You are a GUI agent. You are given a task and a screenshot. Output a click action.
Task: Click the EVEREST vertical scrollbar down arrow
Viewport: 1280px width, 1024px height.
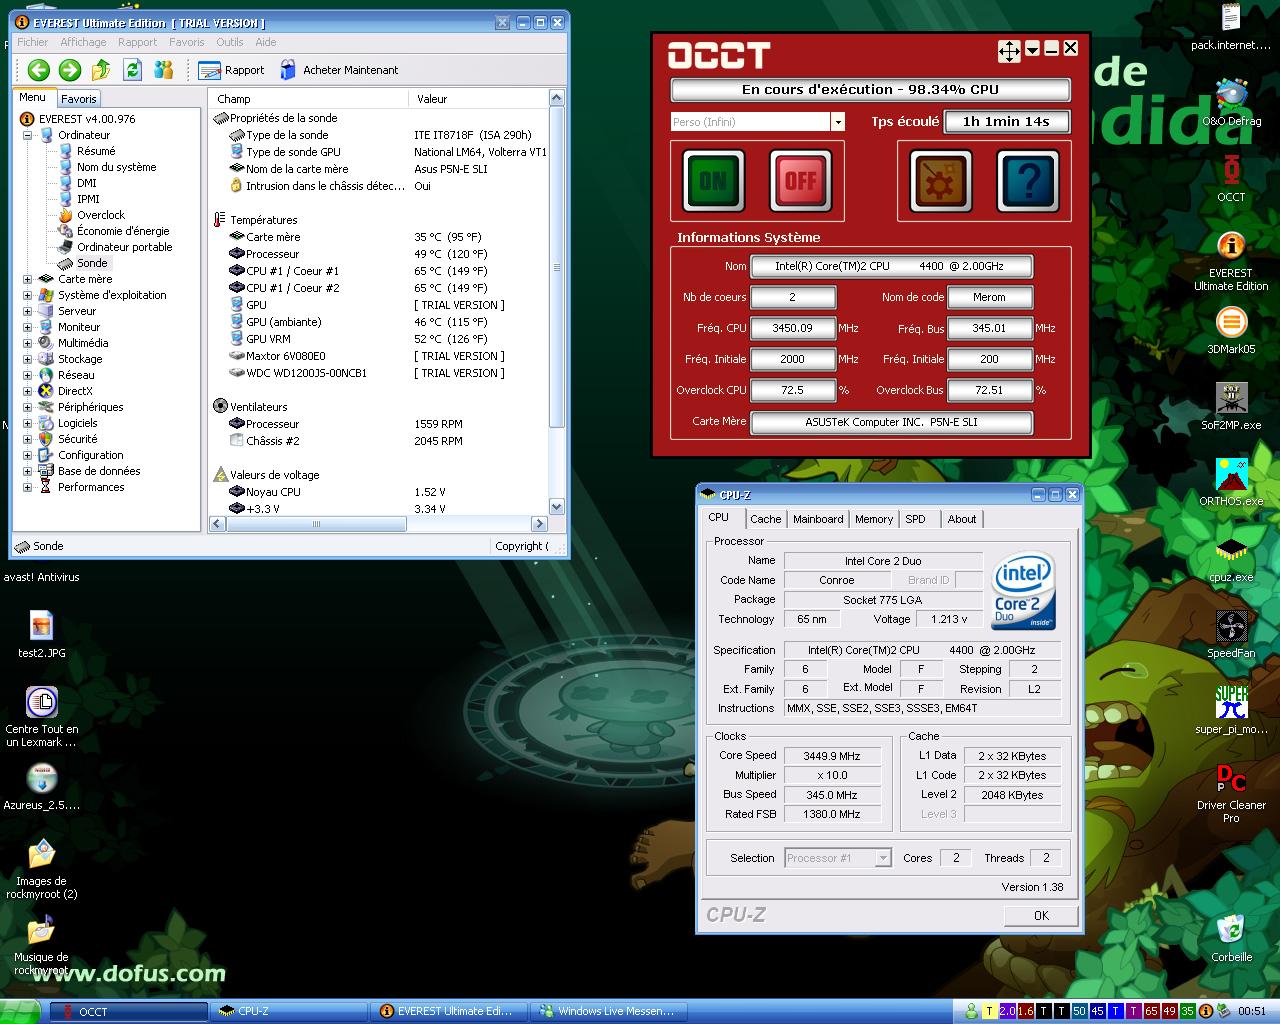point(557,507)
